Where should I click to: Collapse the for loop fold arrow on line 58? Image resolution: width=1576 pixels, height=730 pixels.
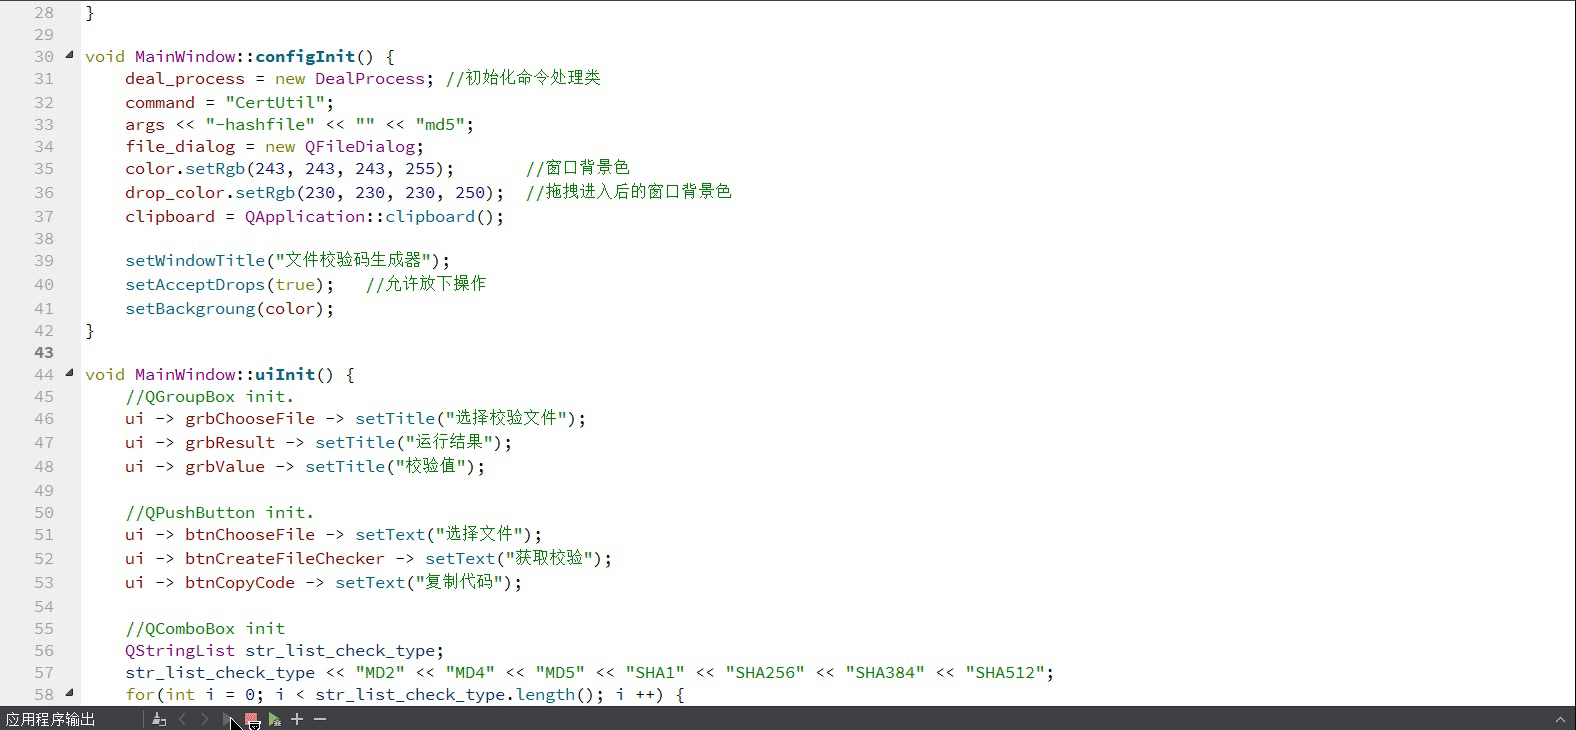coord(69,692)
